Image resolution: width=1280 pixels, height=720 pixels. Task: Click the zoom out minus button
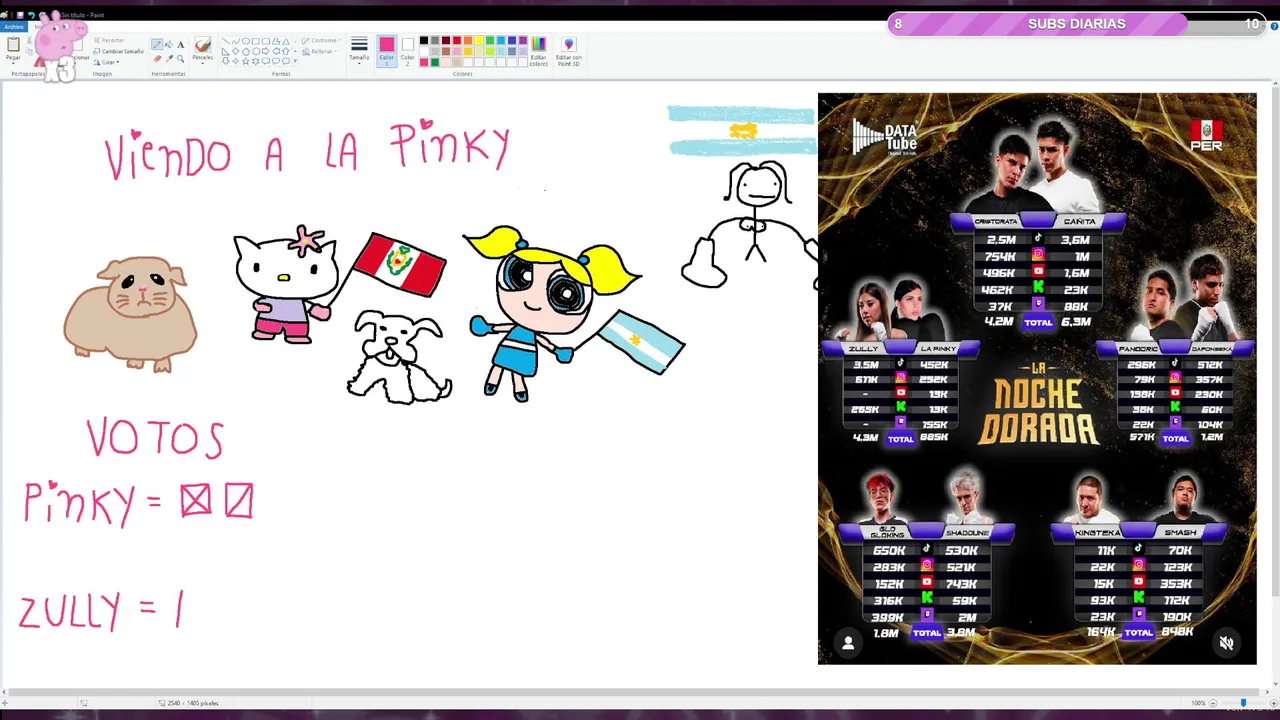(x=1213, y=703)
